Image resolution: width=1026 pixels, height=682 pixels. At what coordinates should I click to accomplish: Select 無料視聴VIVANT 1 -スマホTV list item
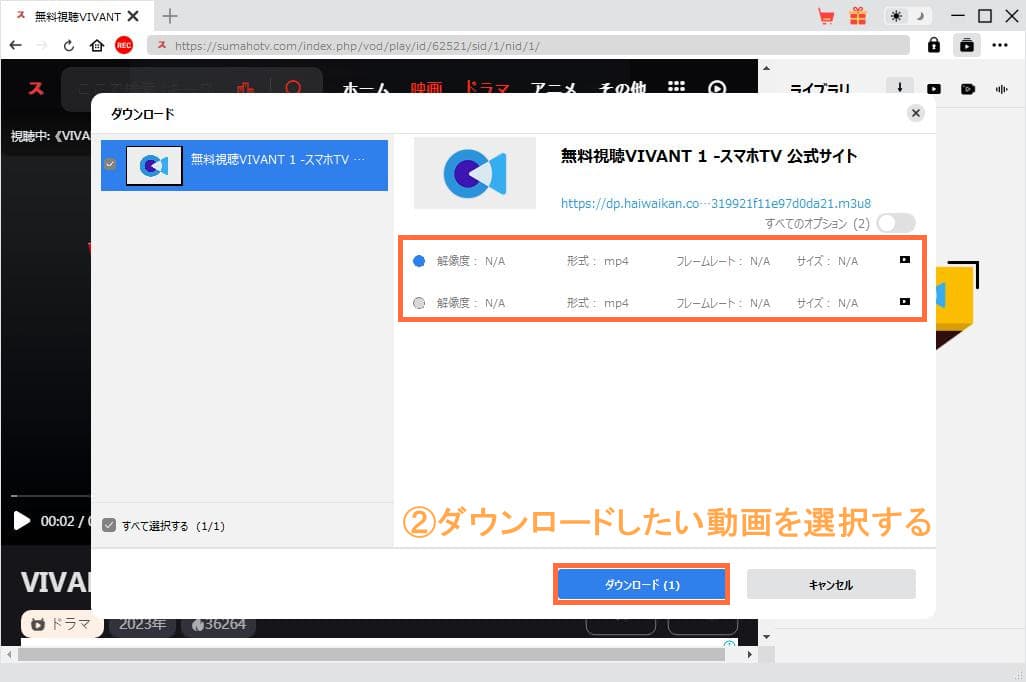pyautogui.click(x=244, y=165)
